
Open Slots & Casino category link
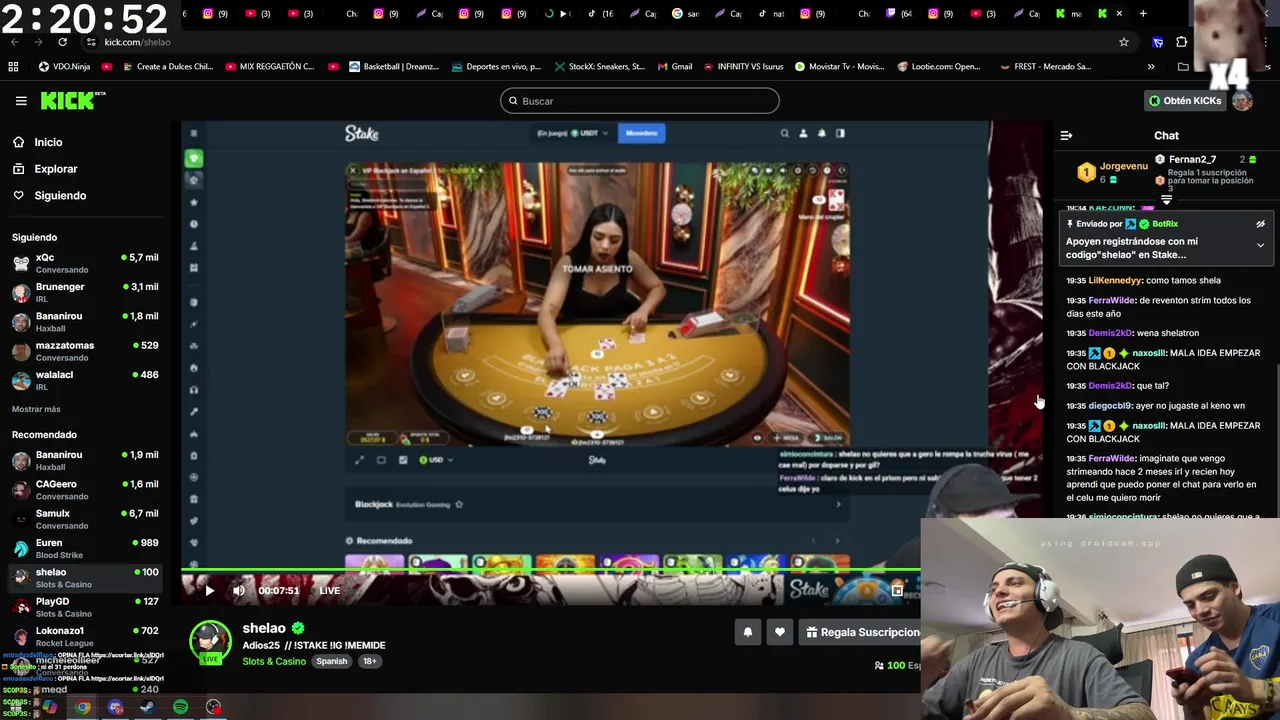[x=274, y=661]
